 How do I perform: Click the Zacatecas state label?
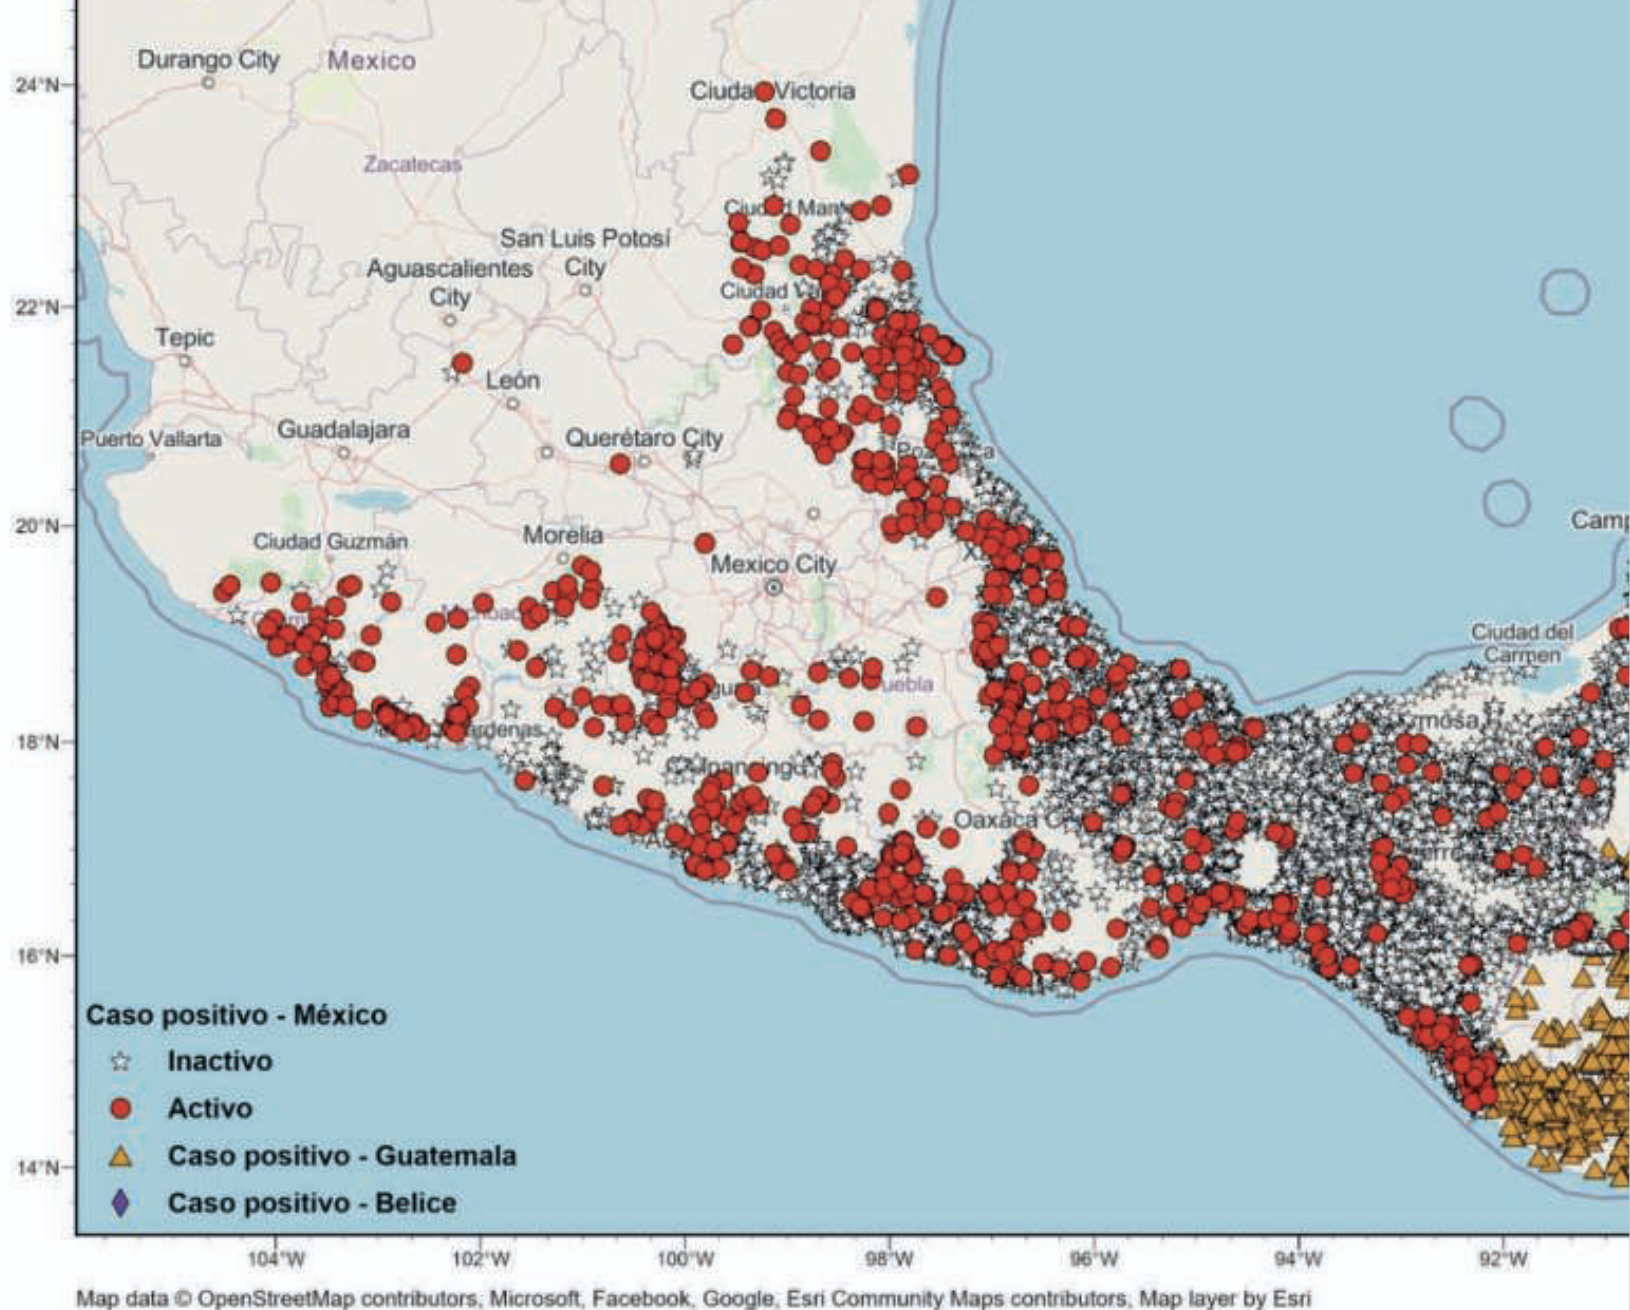pyautogui.click(x=412, y=164)
